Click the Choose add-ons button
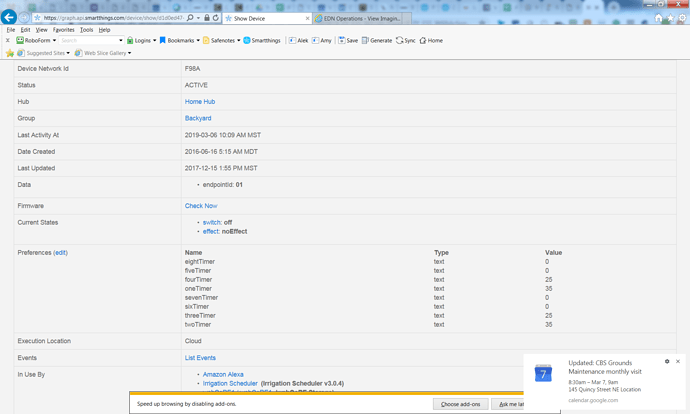 (460, 404)
